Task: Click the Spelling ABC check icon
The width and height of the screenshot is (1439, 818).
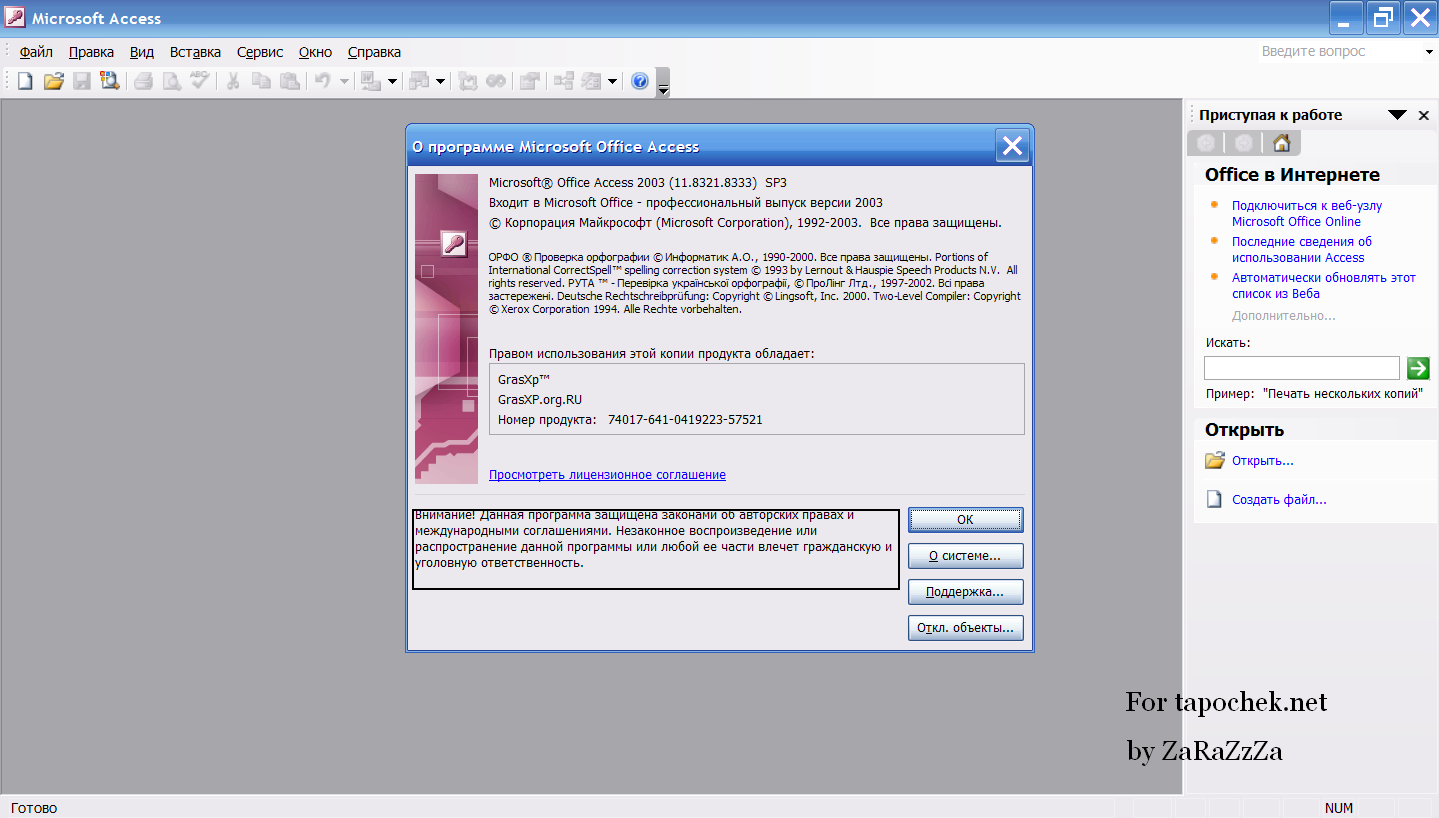Action: (x=200, y=81)
